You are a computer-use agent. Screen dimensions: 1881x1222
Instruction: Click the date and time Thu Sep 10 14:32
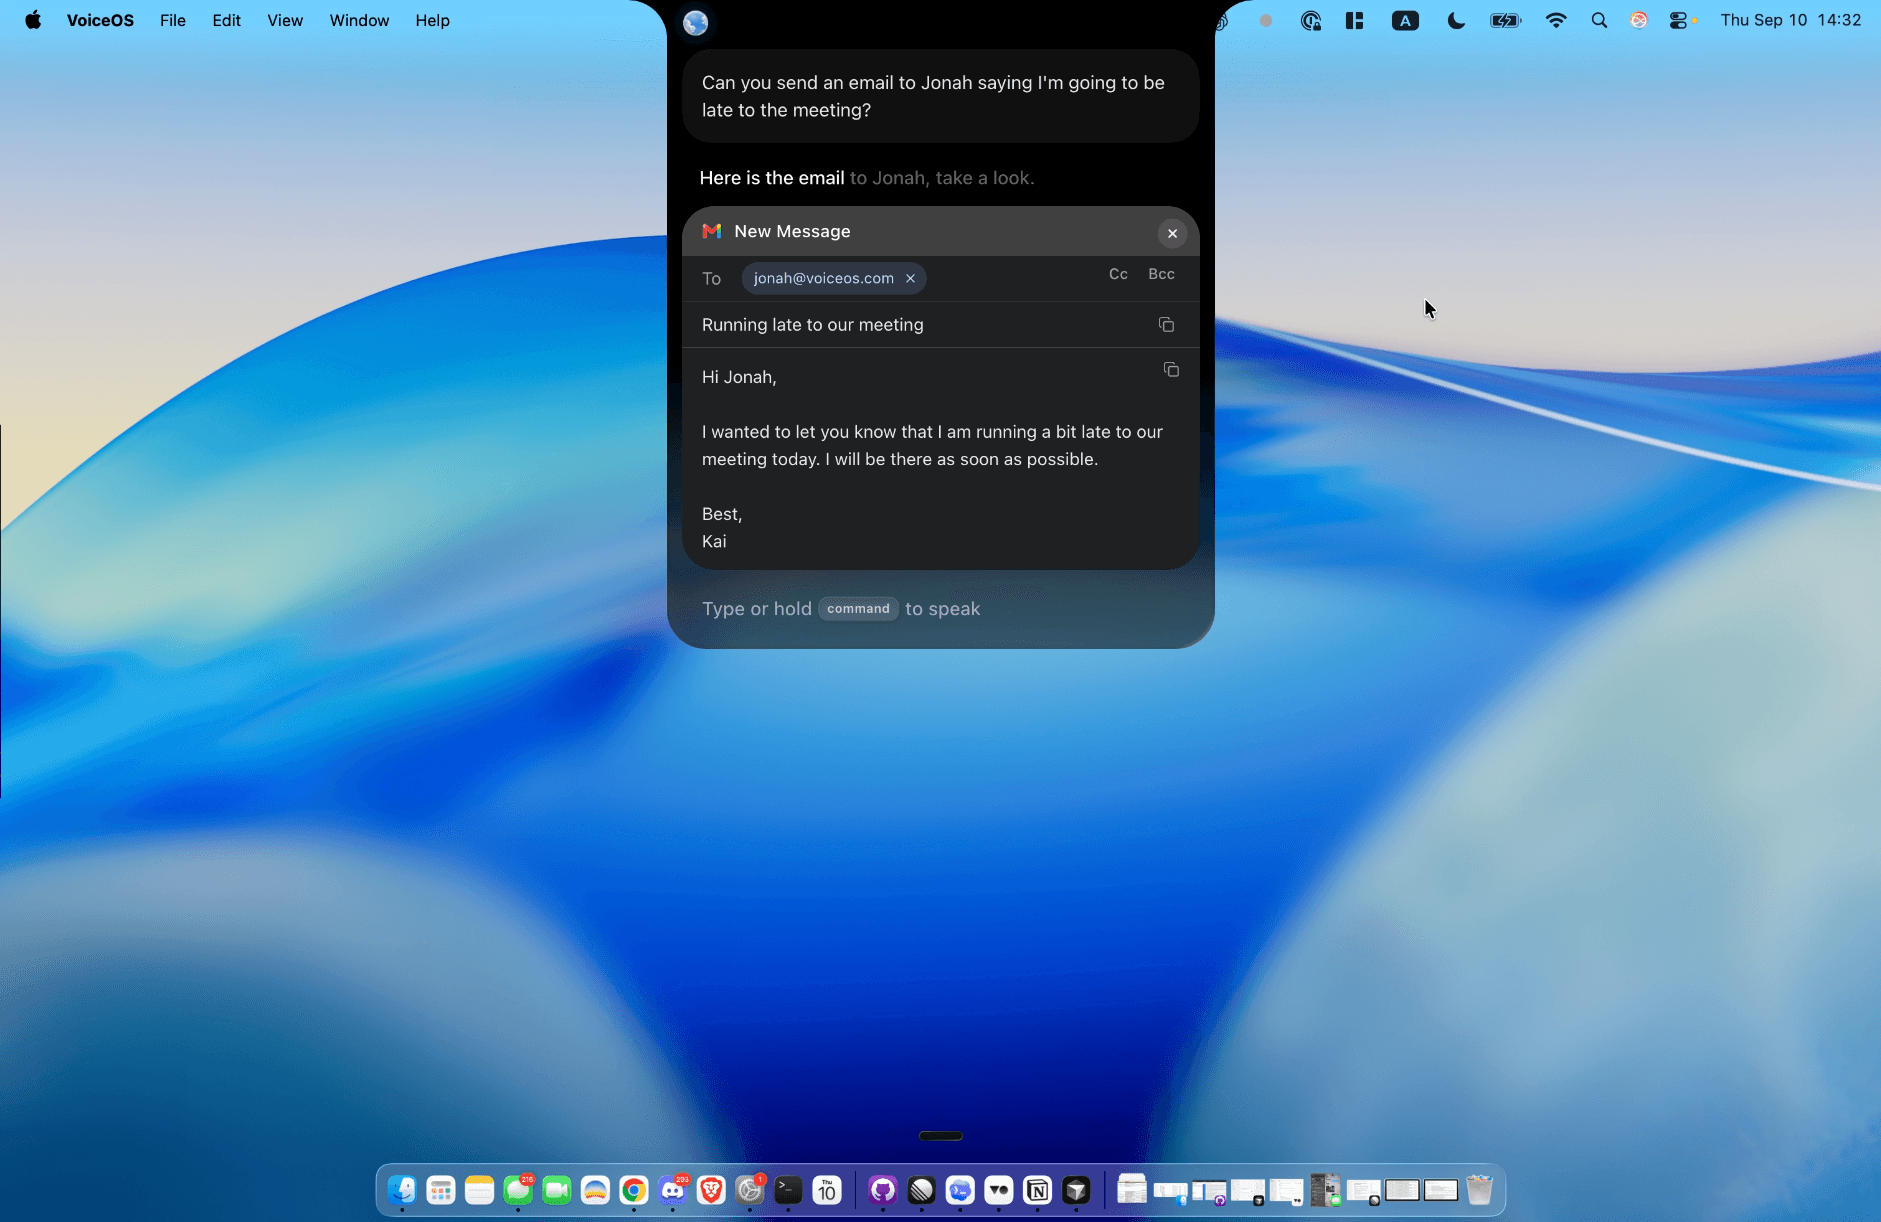[1790, 20]
